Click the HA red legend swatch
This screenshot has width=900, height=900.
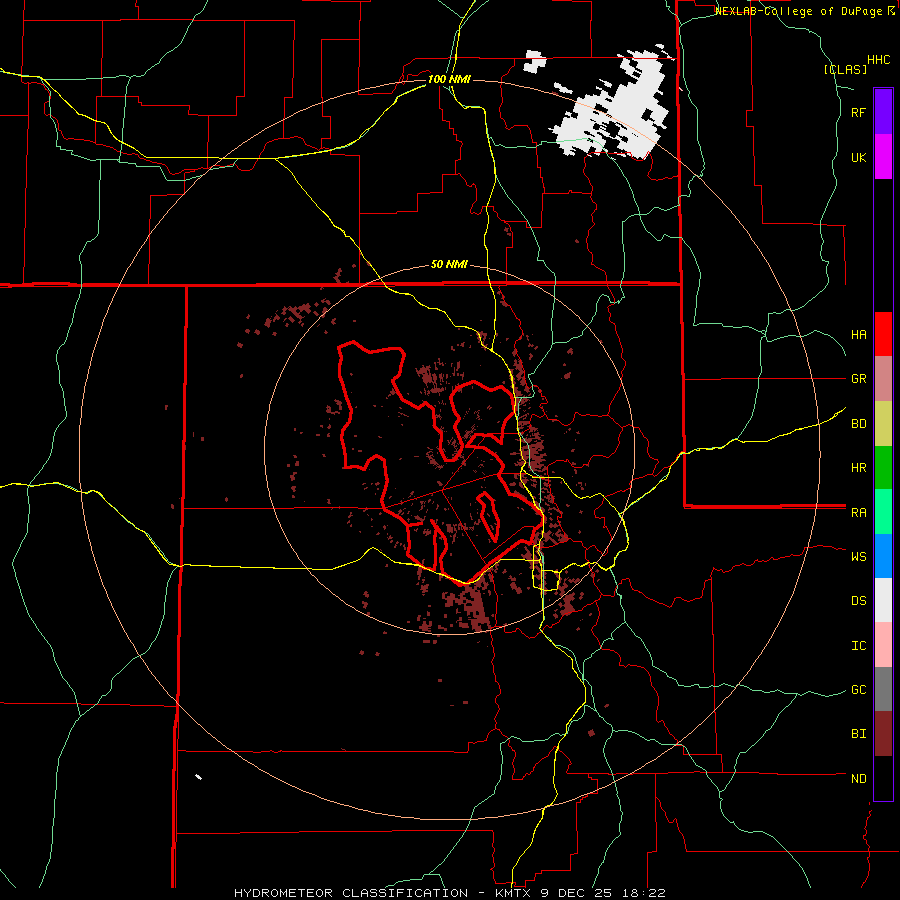point(883,334)
